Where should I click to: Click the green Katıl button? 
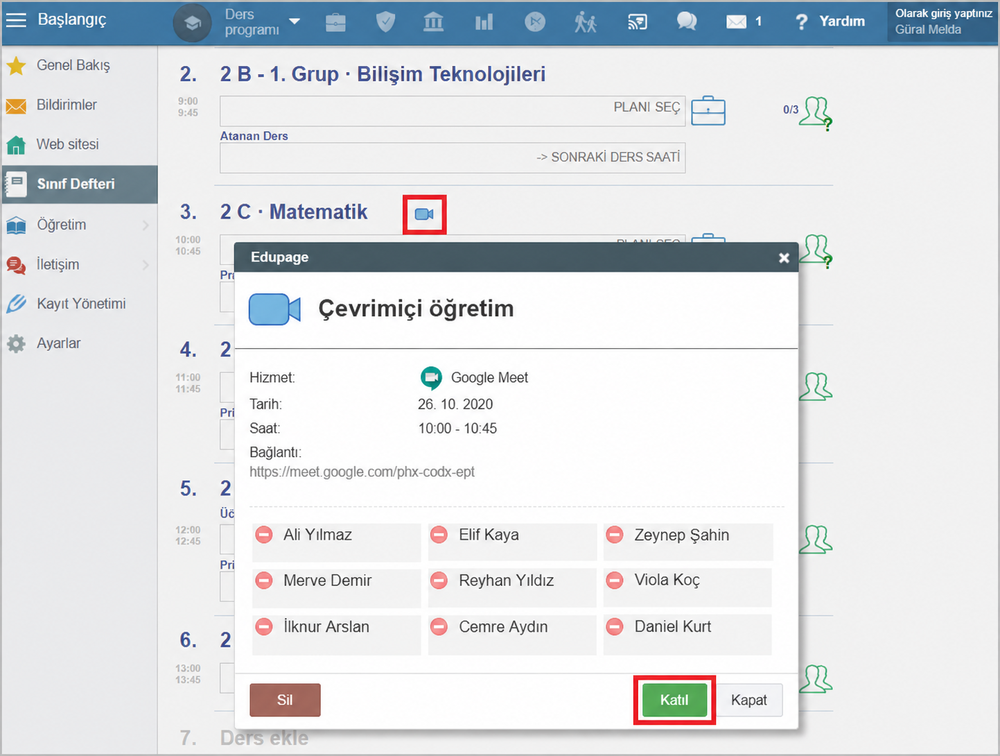point(674,700)
